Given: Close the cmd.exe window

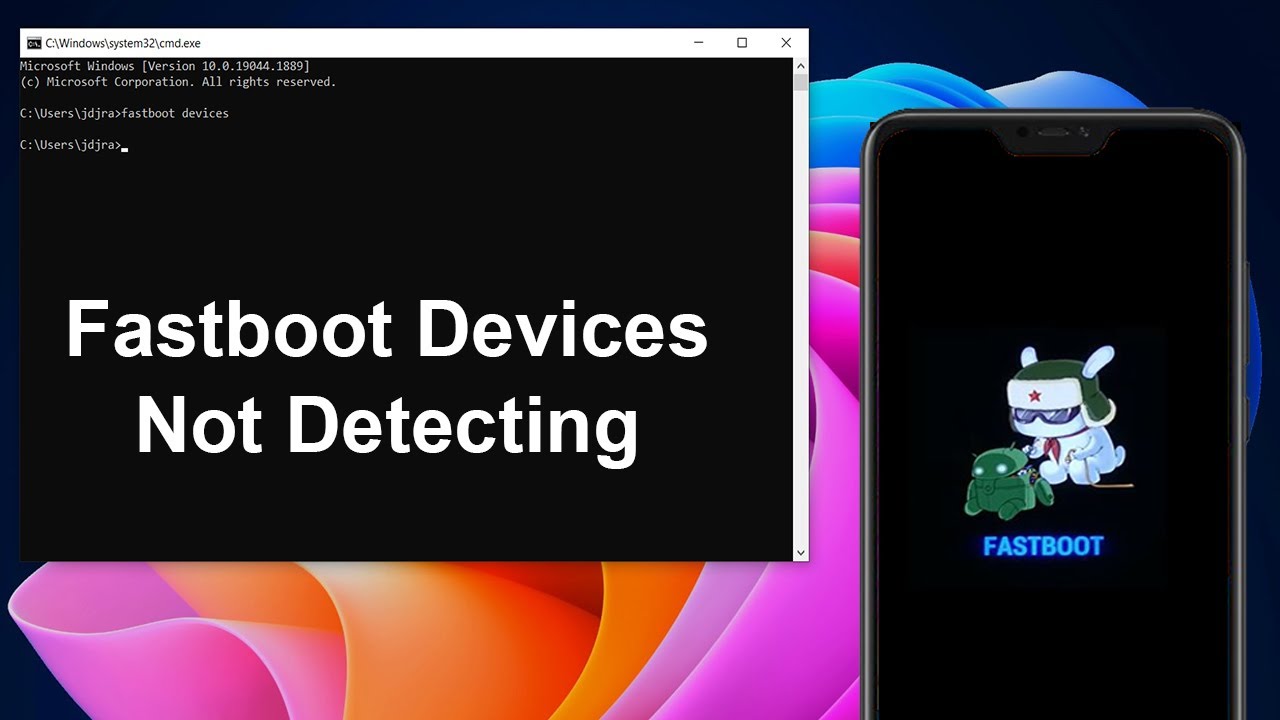Looking at the screenshot, I should [786, 43].
